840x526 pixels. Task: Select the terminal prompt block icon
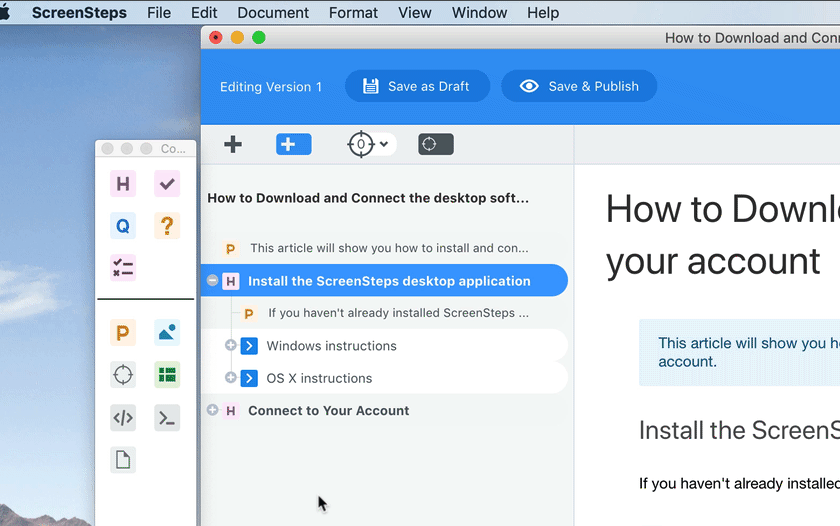(x=167, y=418)
